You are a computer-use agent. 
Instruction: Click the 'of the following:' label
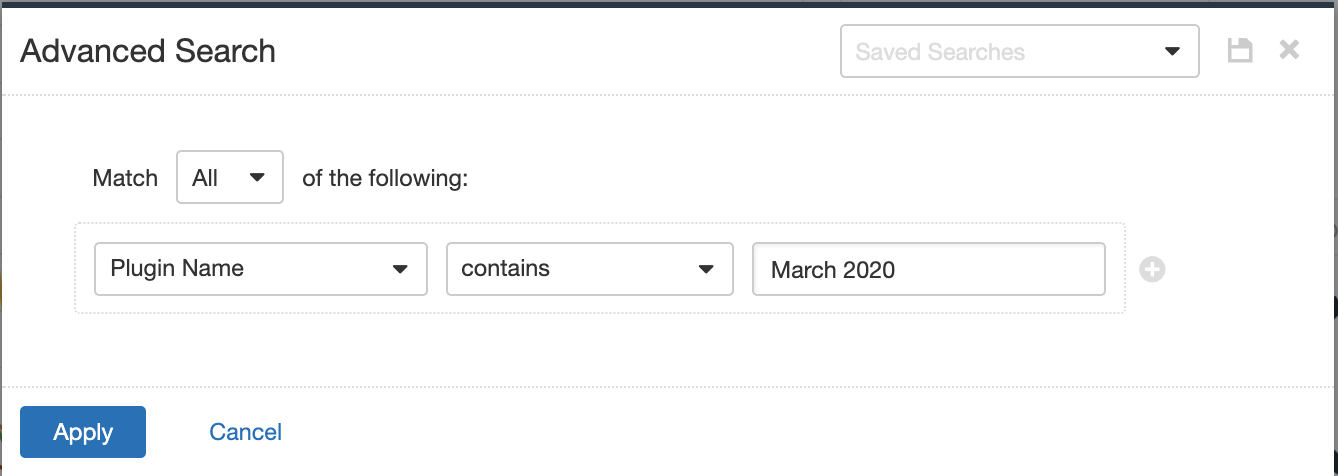pos(385,178)
